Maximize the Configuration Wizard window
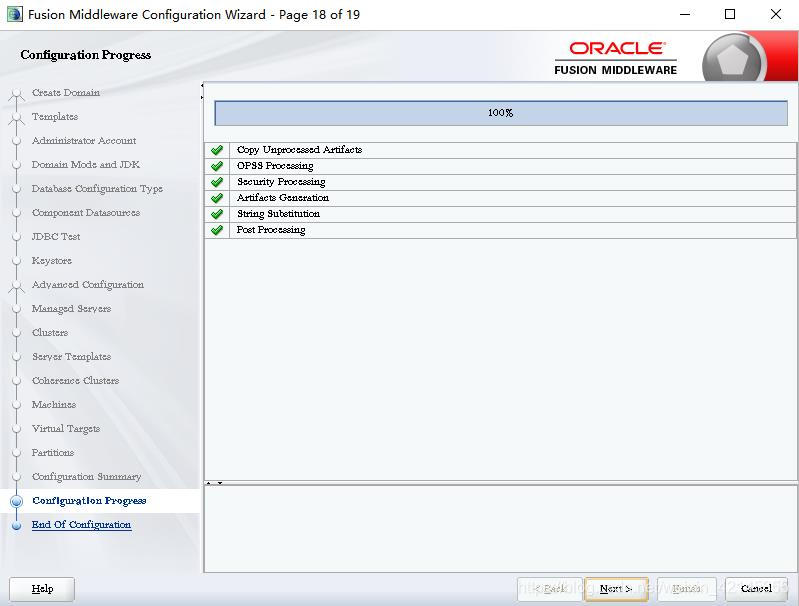Viewport: 799px width, 606px height. click(730, 14)
